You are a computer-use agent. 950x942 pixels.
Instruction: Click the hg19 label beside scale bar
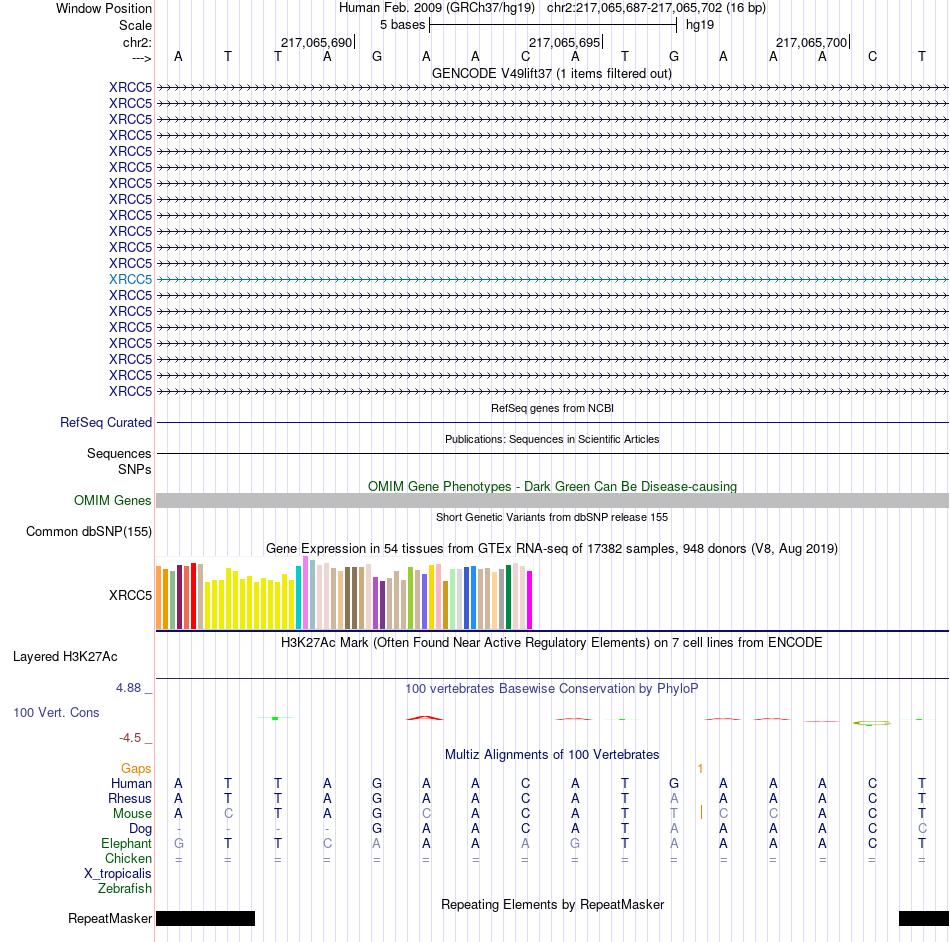700,25
